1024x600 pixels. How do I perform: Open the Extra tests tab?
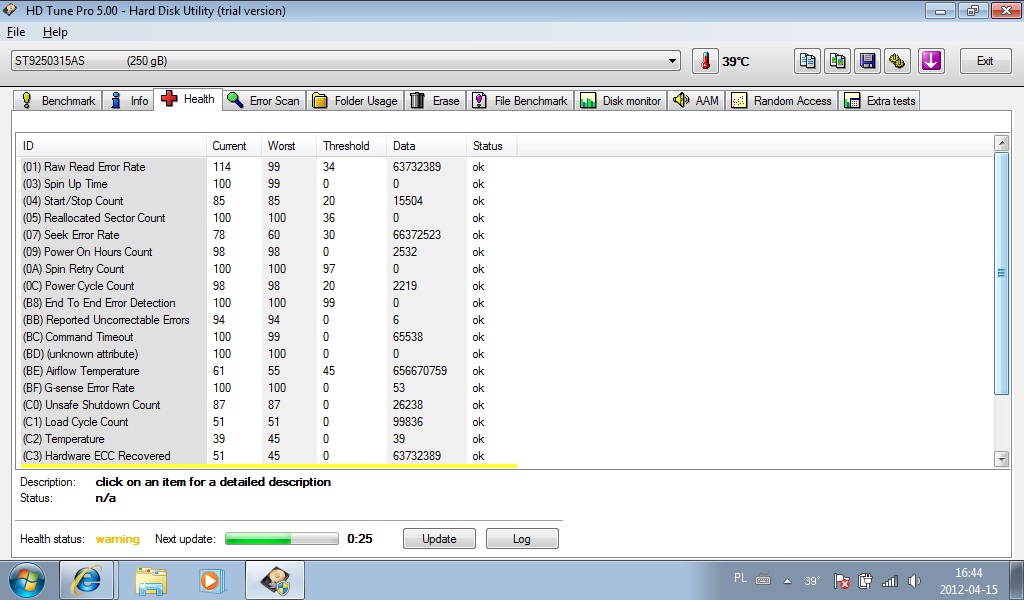[880, 101]
